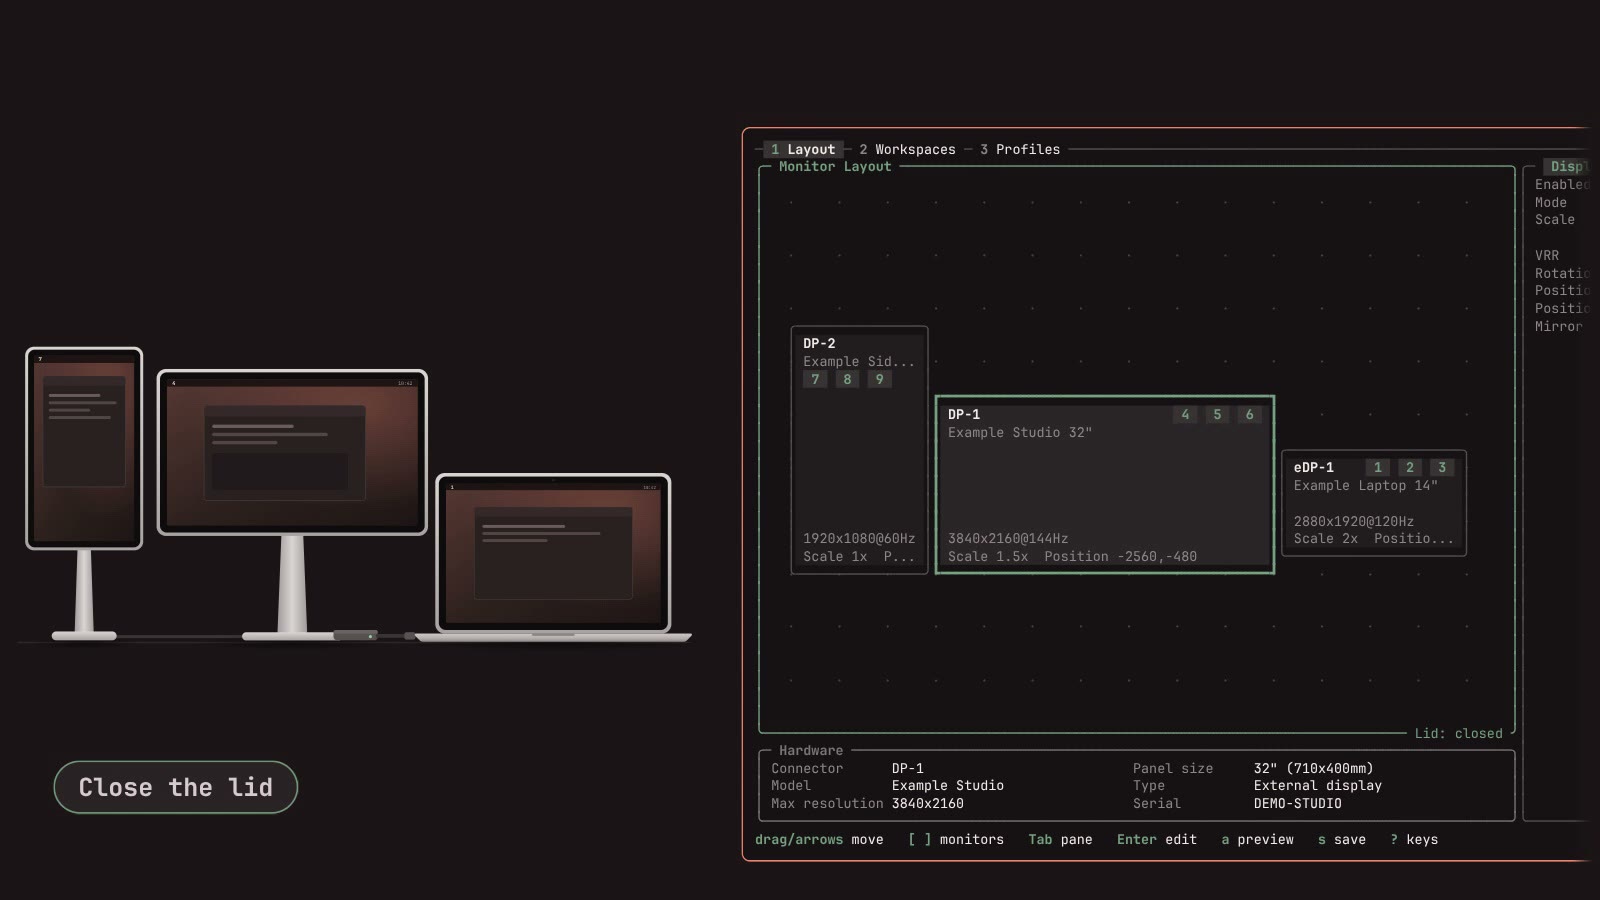Viewport: 1600px width, 900px height.
Task: Click the 'Enter edit' shortcut hint
Action: [x=1157, y=839]
